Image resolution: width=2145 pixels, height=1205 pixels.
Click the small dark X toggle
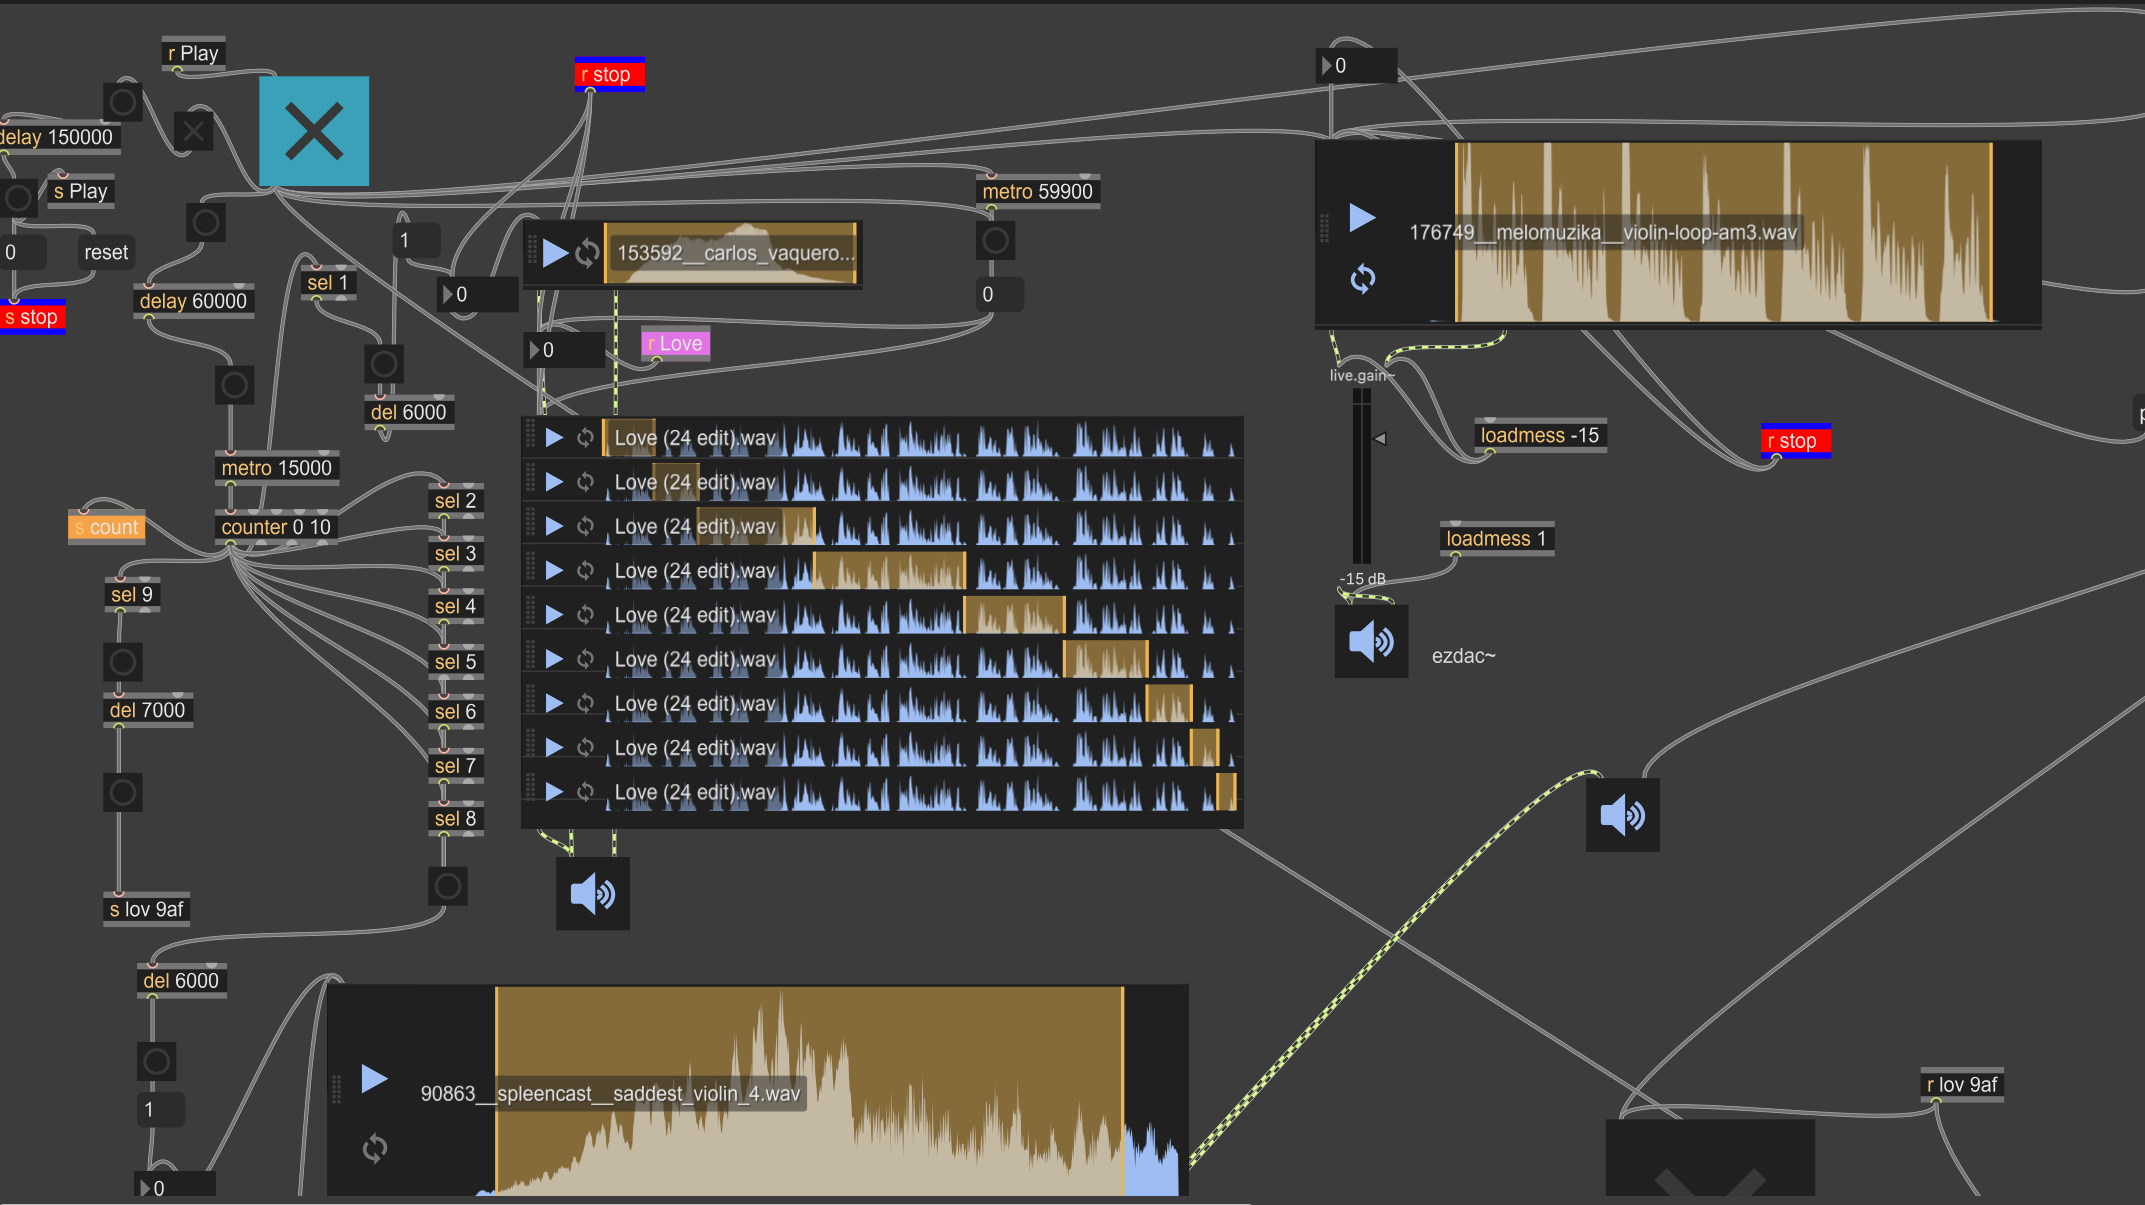pos(193,131)
